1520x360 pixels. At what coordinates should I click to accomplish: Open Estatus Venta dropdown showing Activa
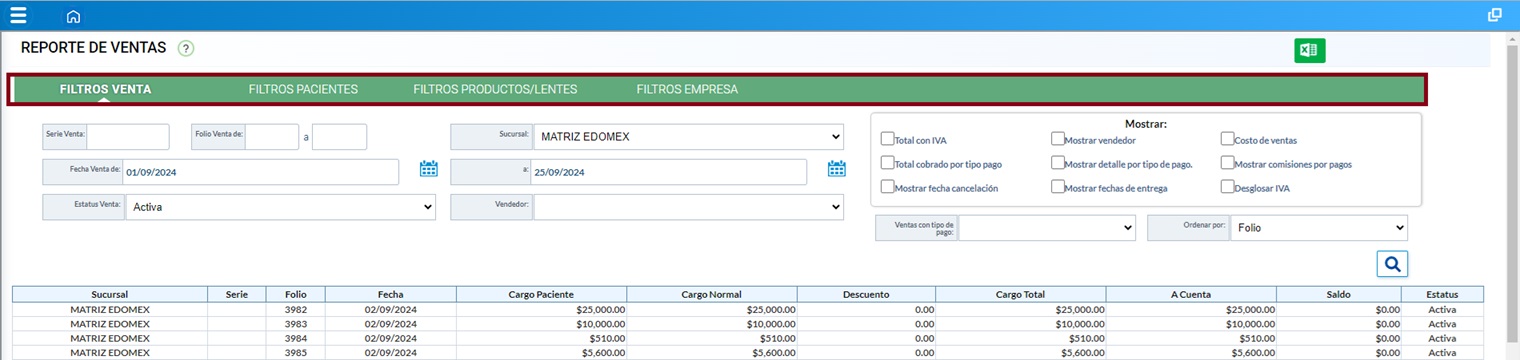(x=280, y=207)
